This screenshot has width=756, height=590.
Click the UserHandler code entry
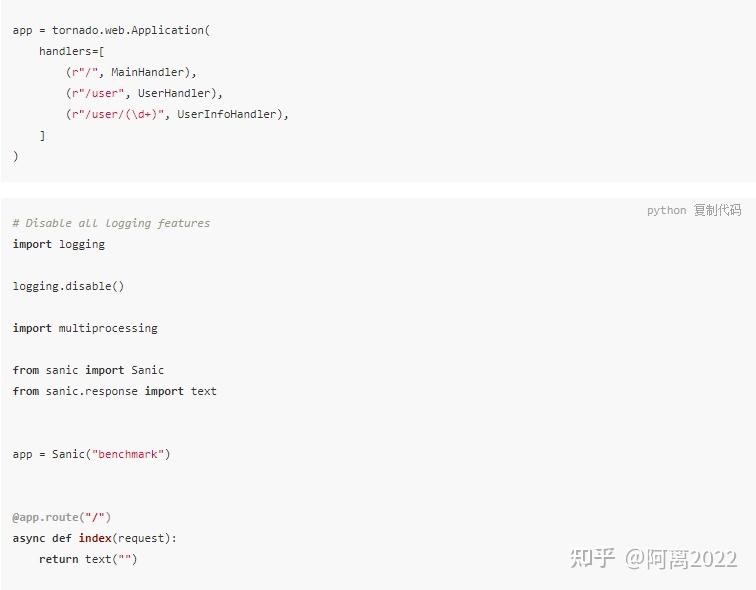[x=174, y=93]
